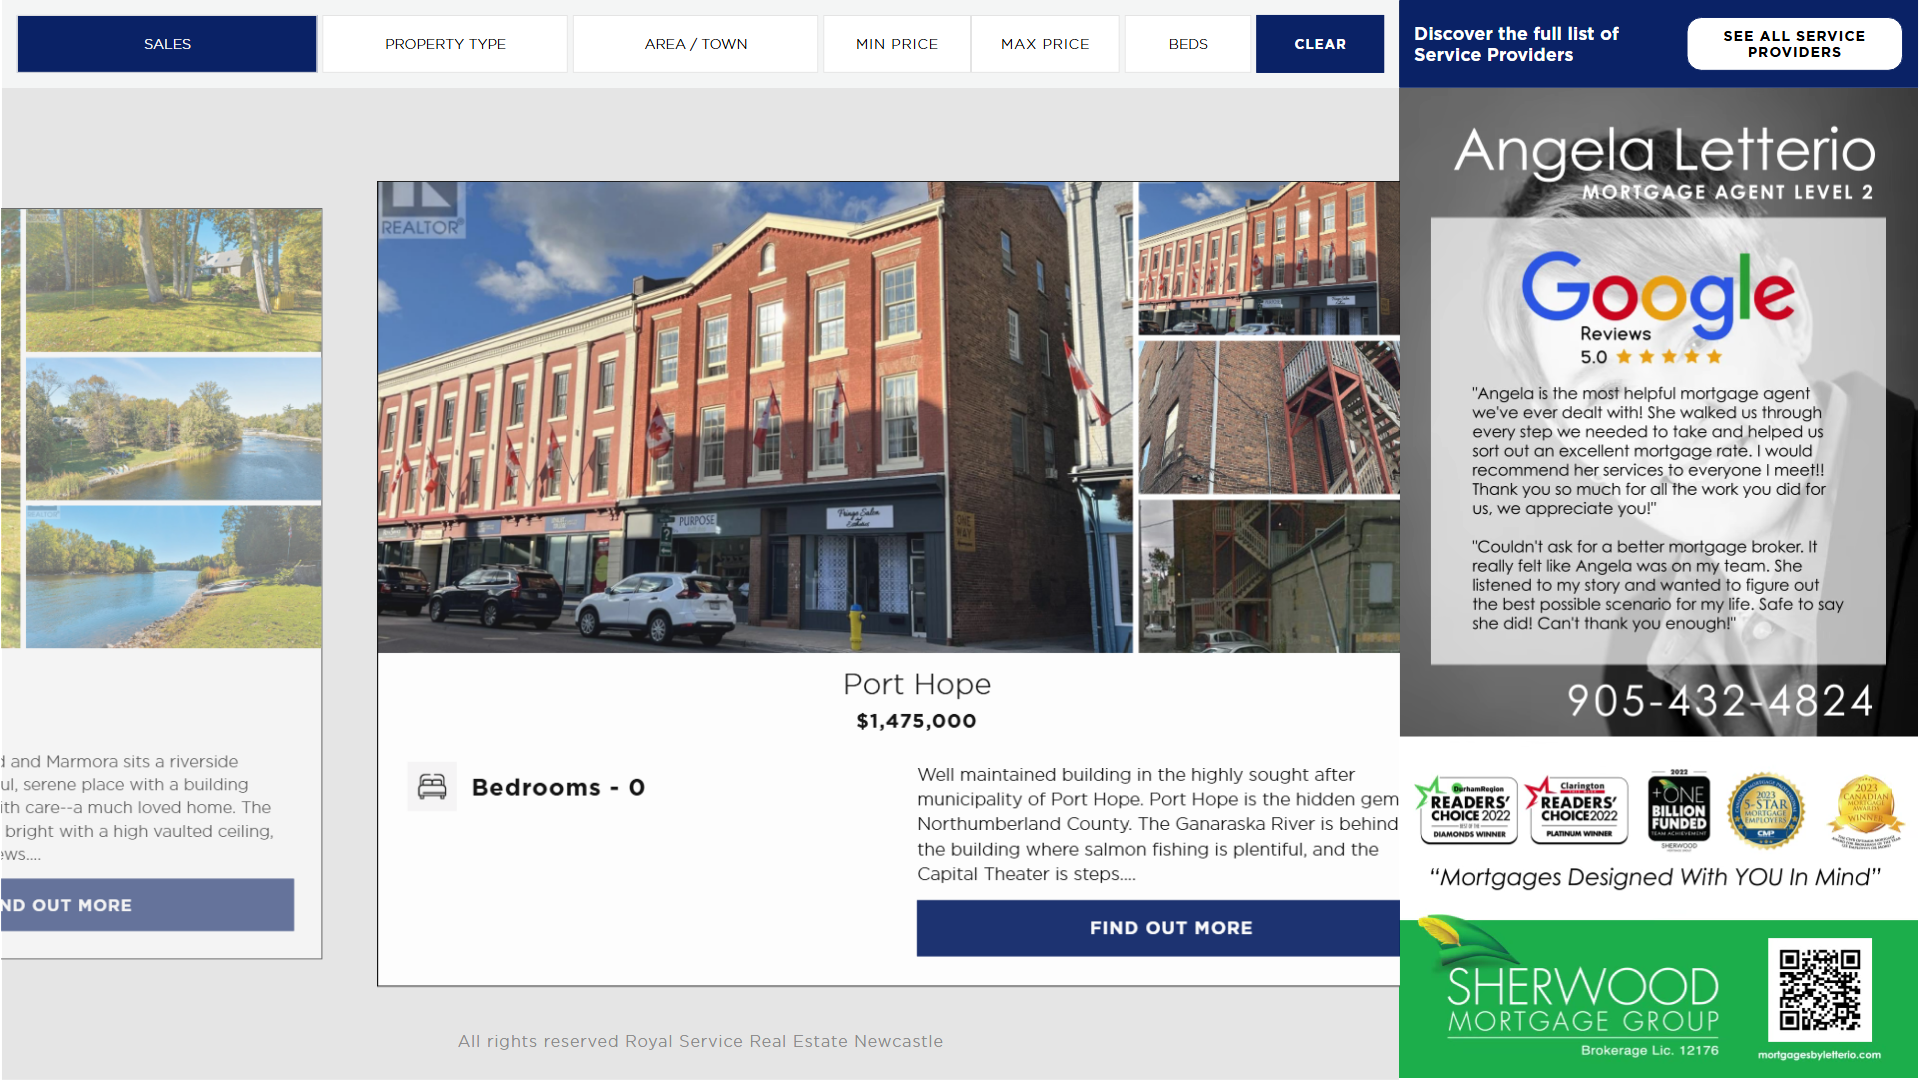
Task: Click the main Port Hope building photo
Action: pyautogui.click(x=755, y=417)
